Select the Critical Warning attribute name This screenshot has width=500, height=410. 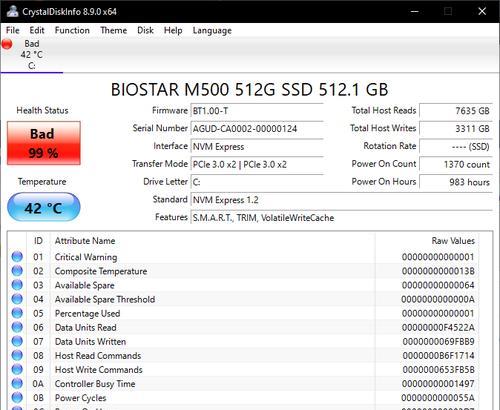click(86, 257)
